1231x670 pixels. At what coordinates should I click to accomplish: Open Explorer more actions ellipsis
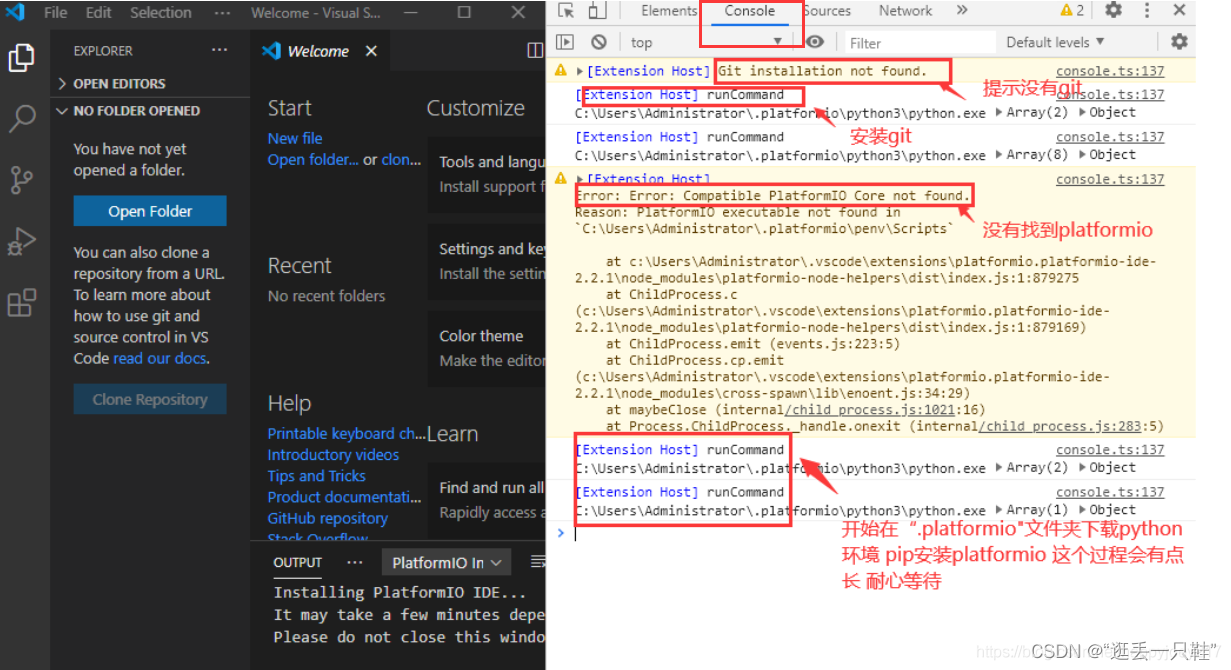point(219,50)
